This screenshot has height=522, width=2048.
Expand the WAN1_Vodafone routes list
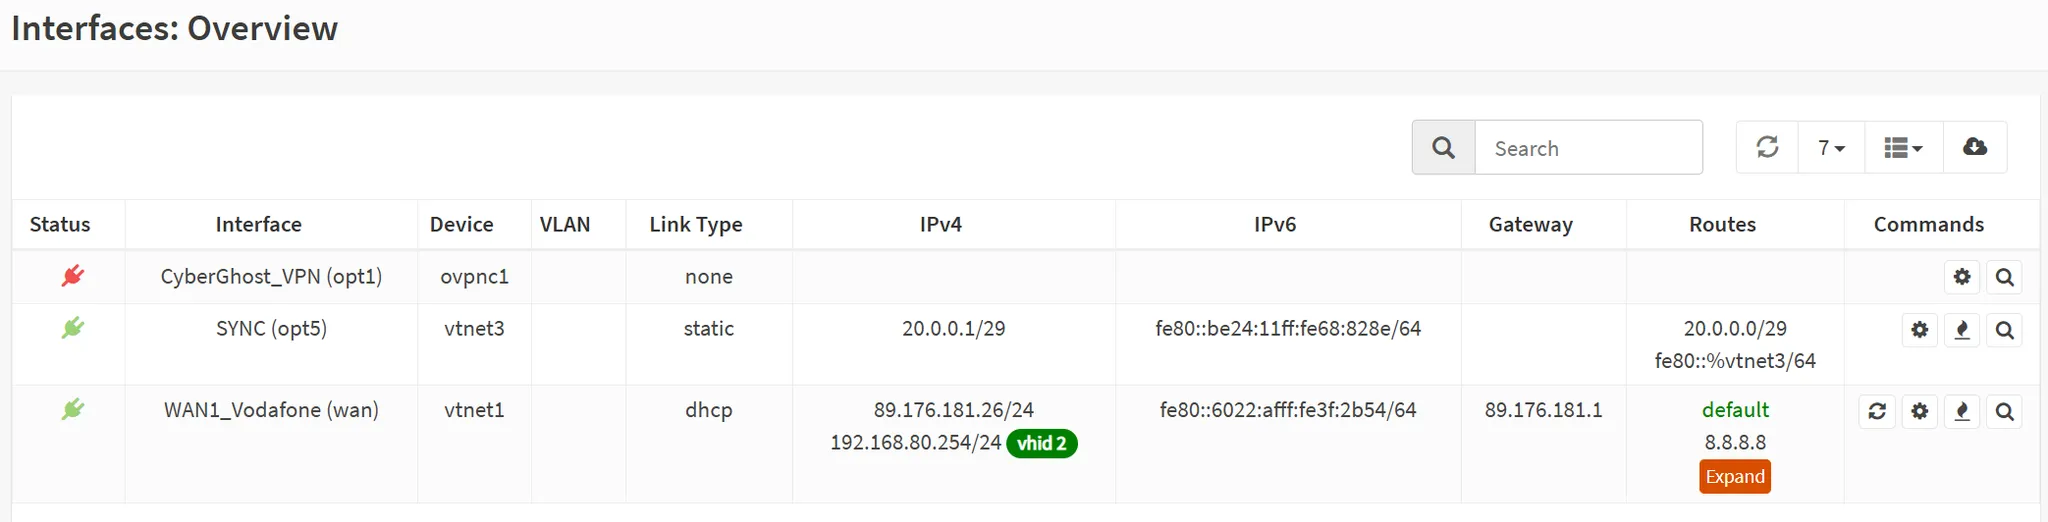click(x=1735, y=477)
